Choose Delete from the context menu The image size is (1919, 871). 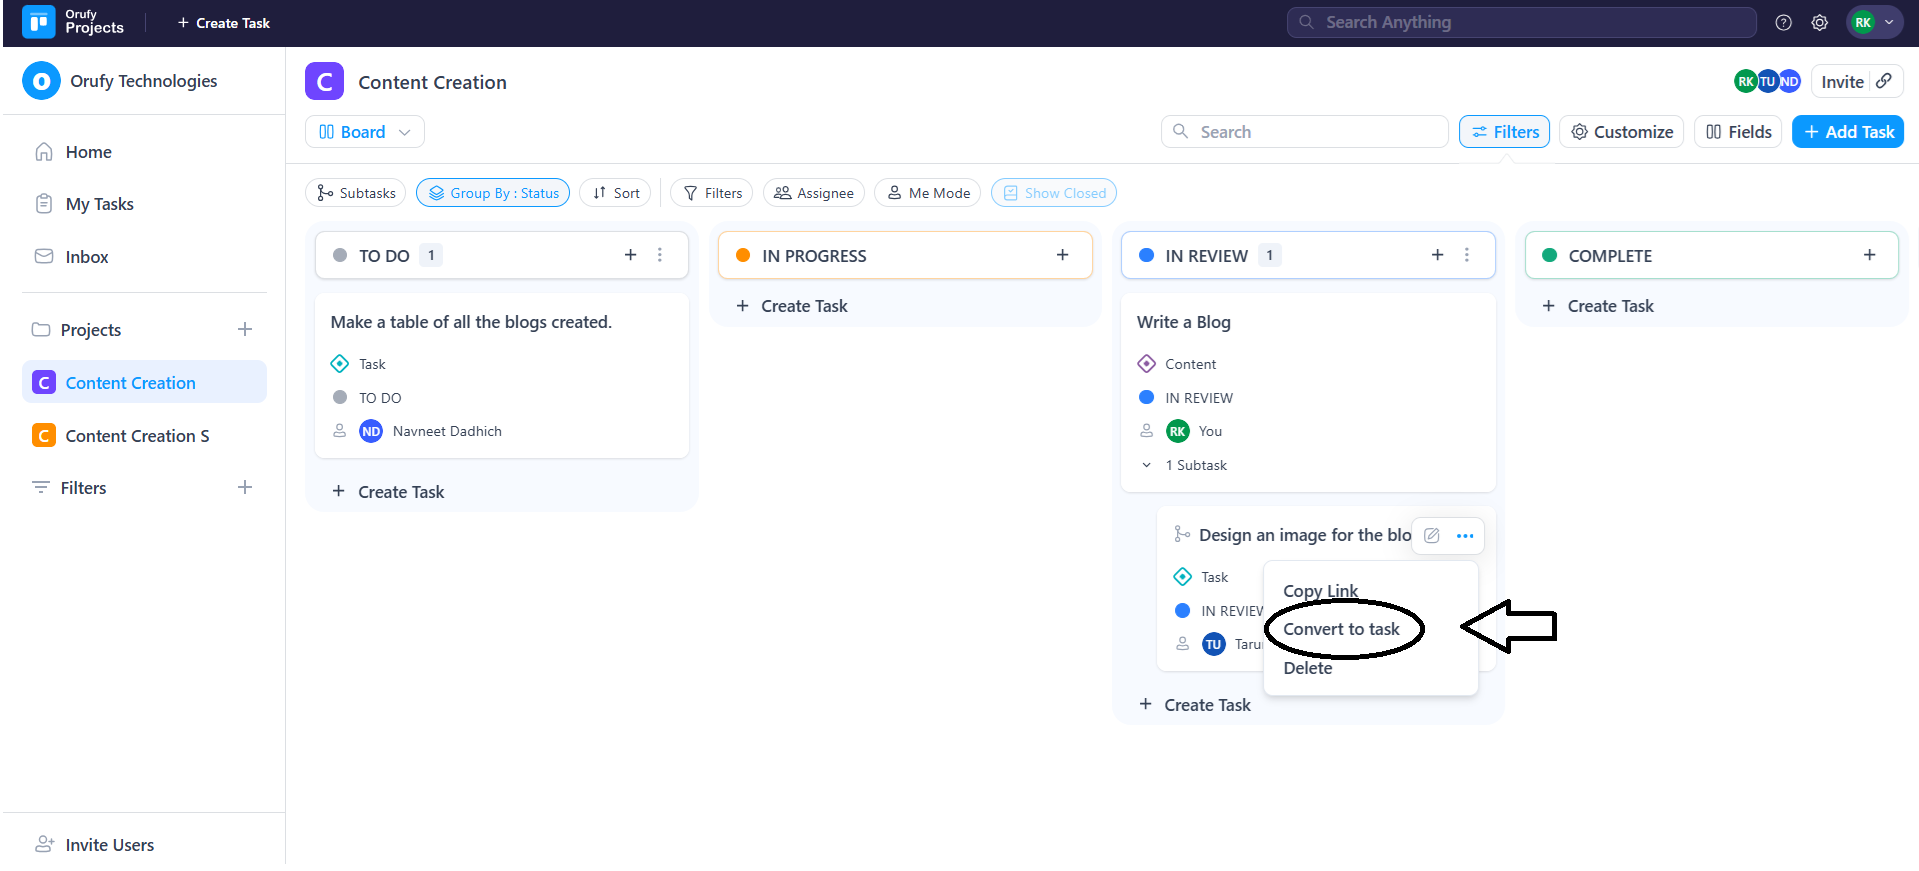(1307, 668)
